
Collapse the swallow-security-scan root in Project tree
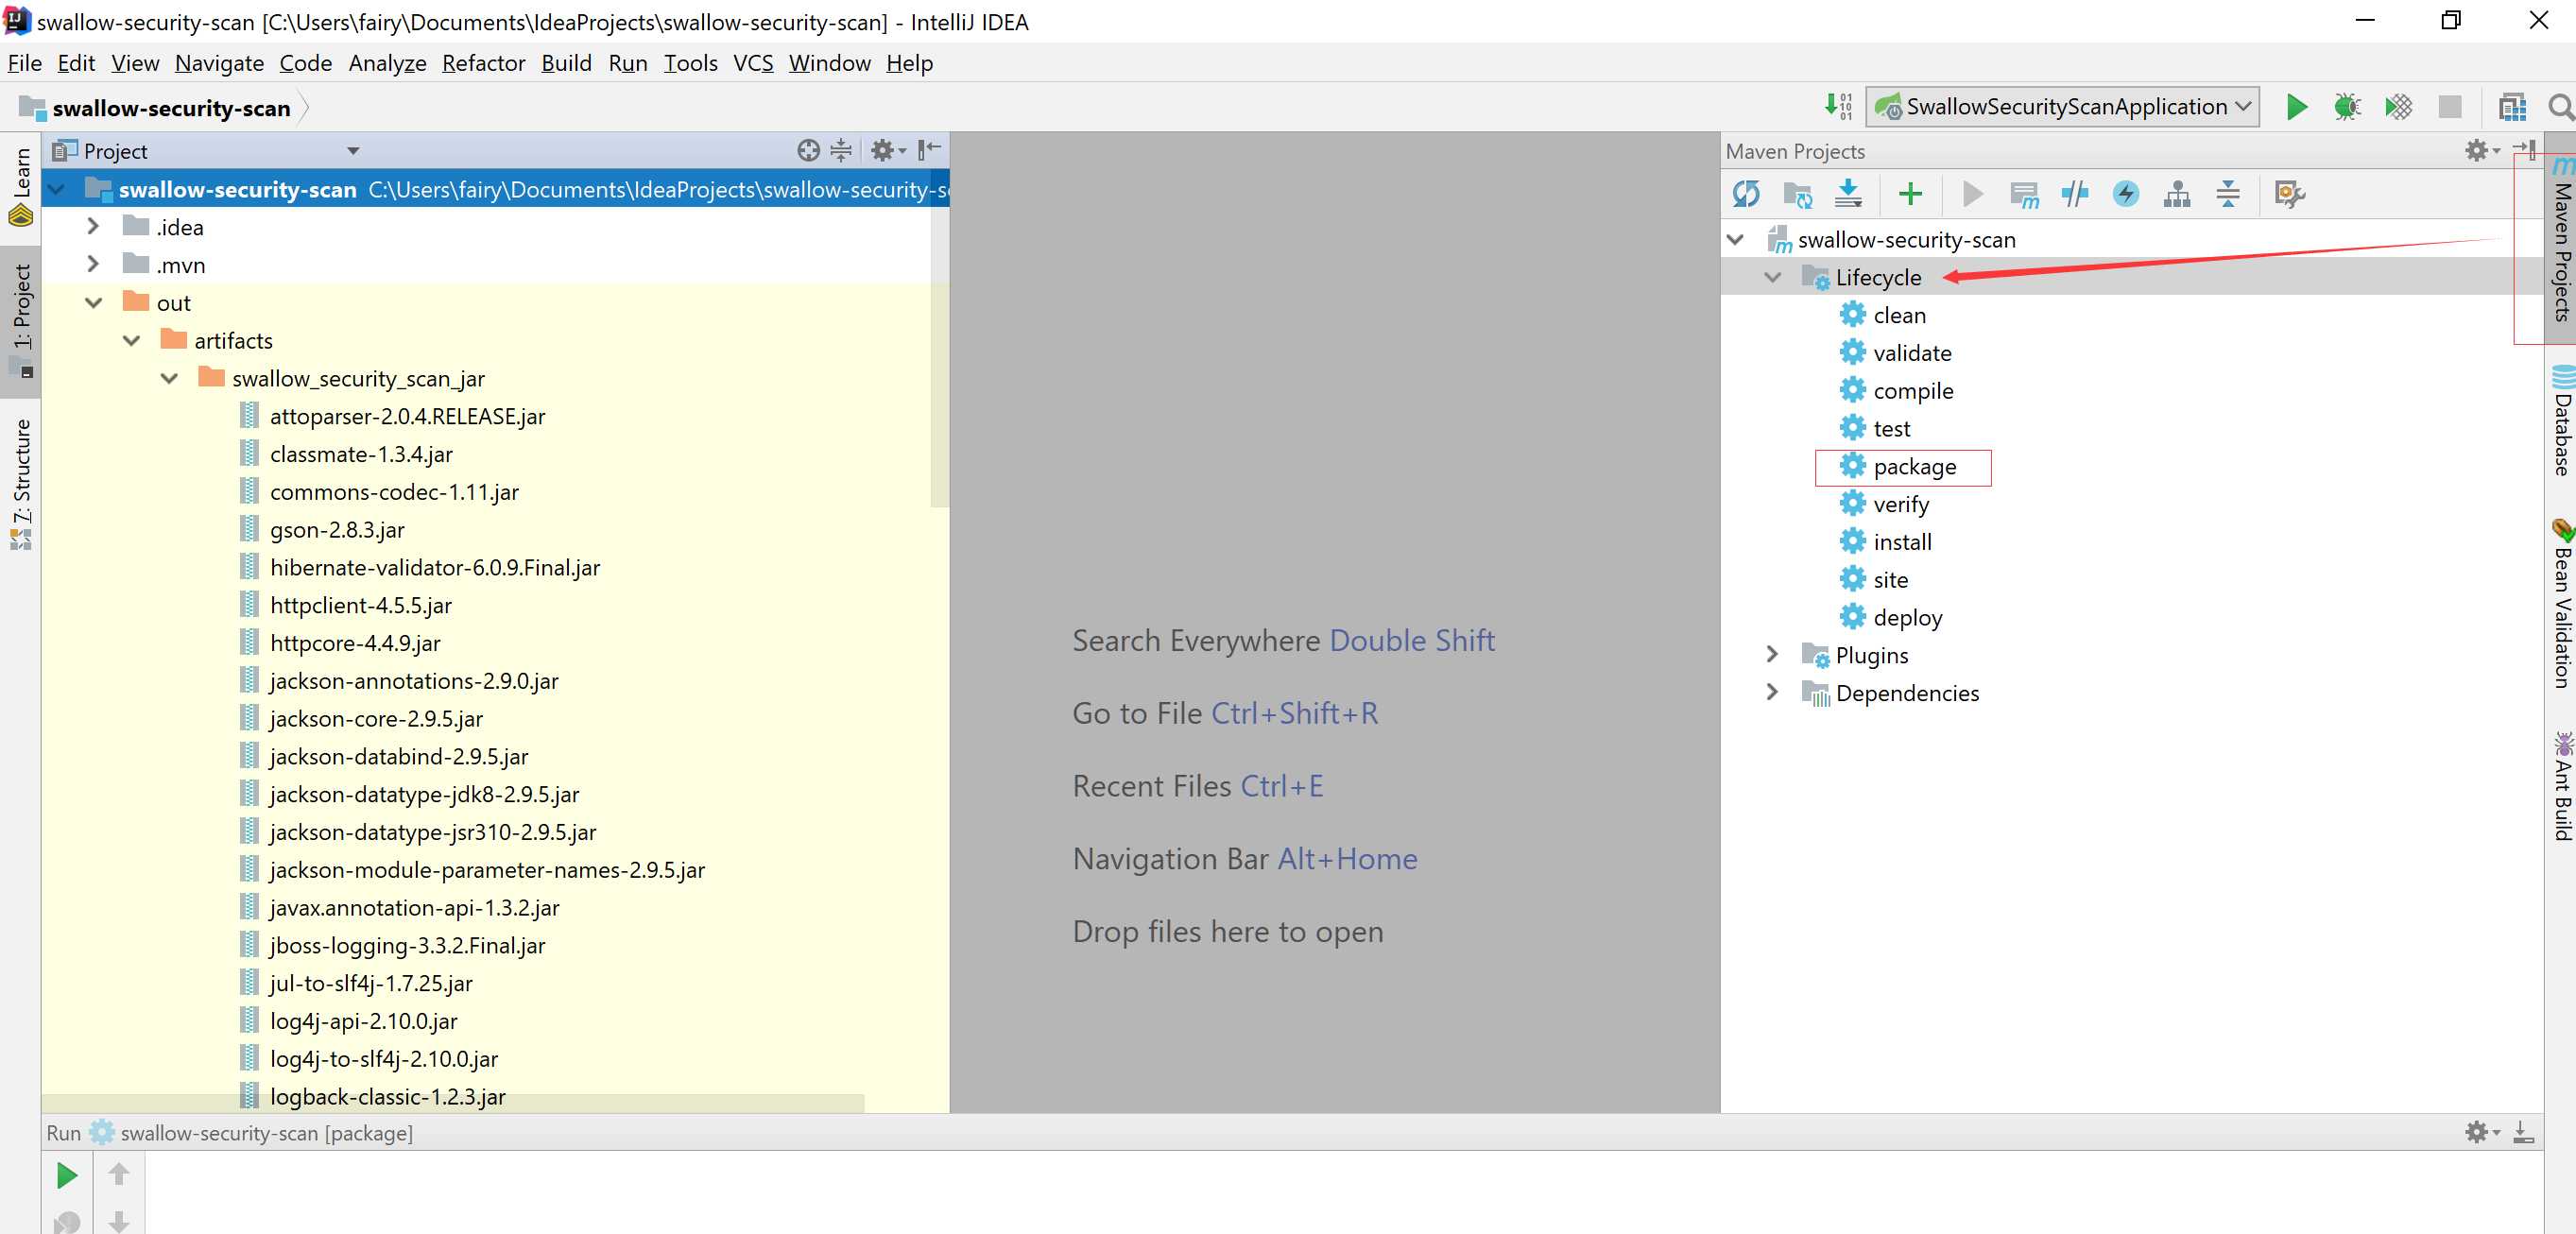pyautogui.click(x=56, y=190)
